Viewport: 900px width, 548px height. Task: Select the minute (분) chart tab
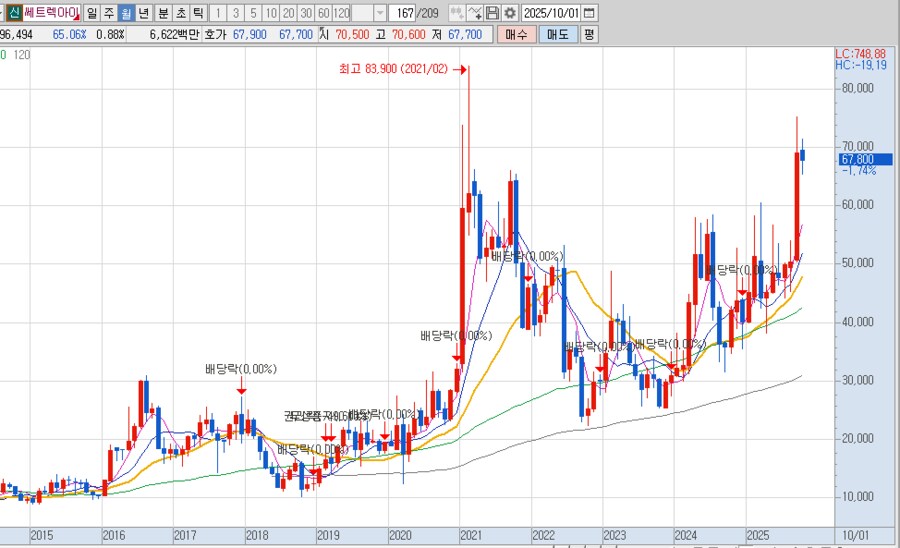pyautogui.click(x=163, y=13)
